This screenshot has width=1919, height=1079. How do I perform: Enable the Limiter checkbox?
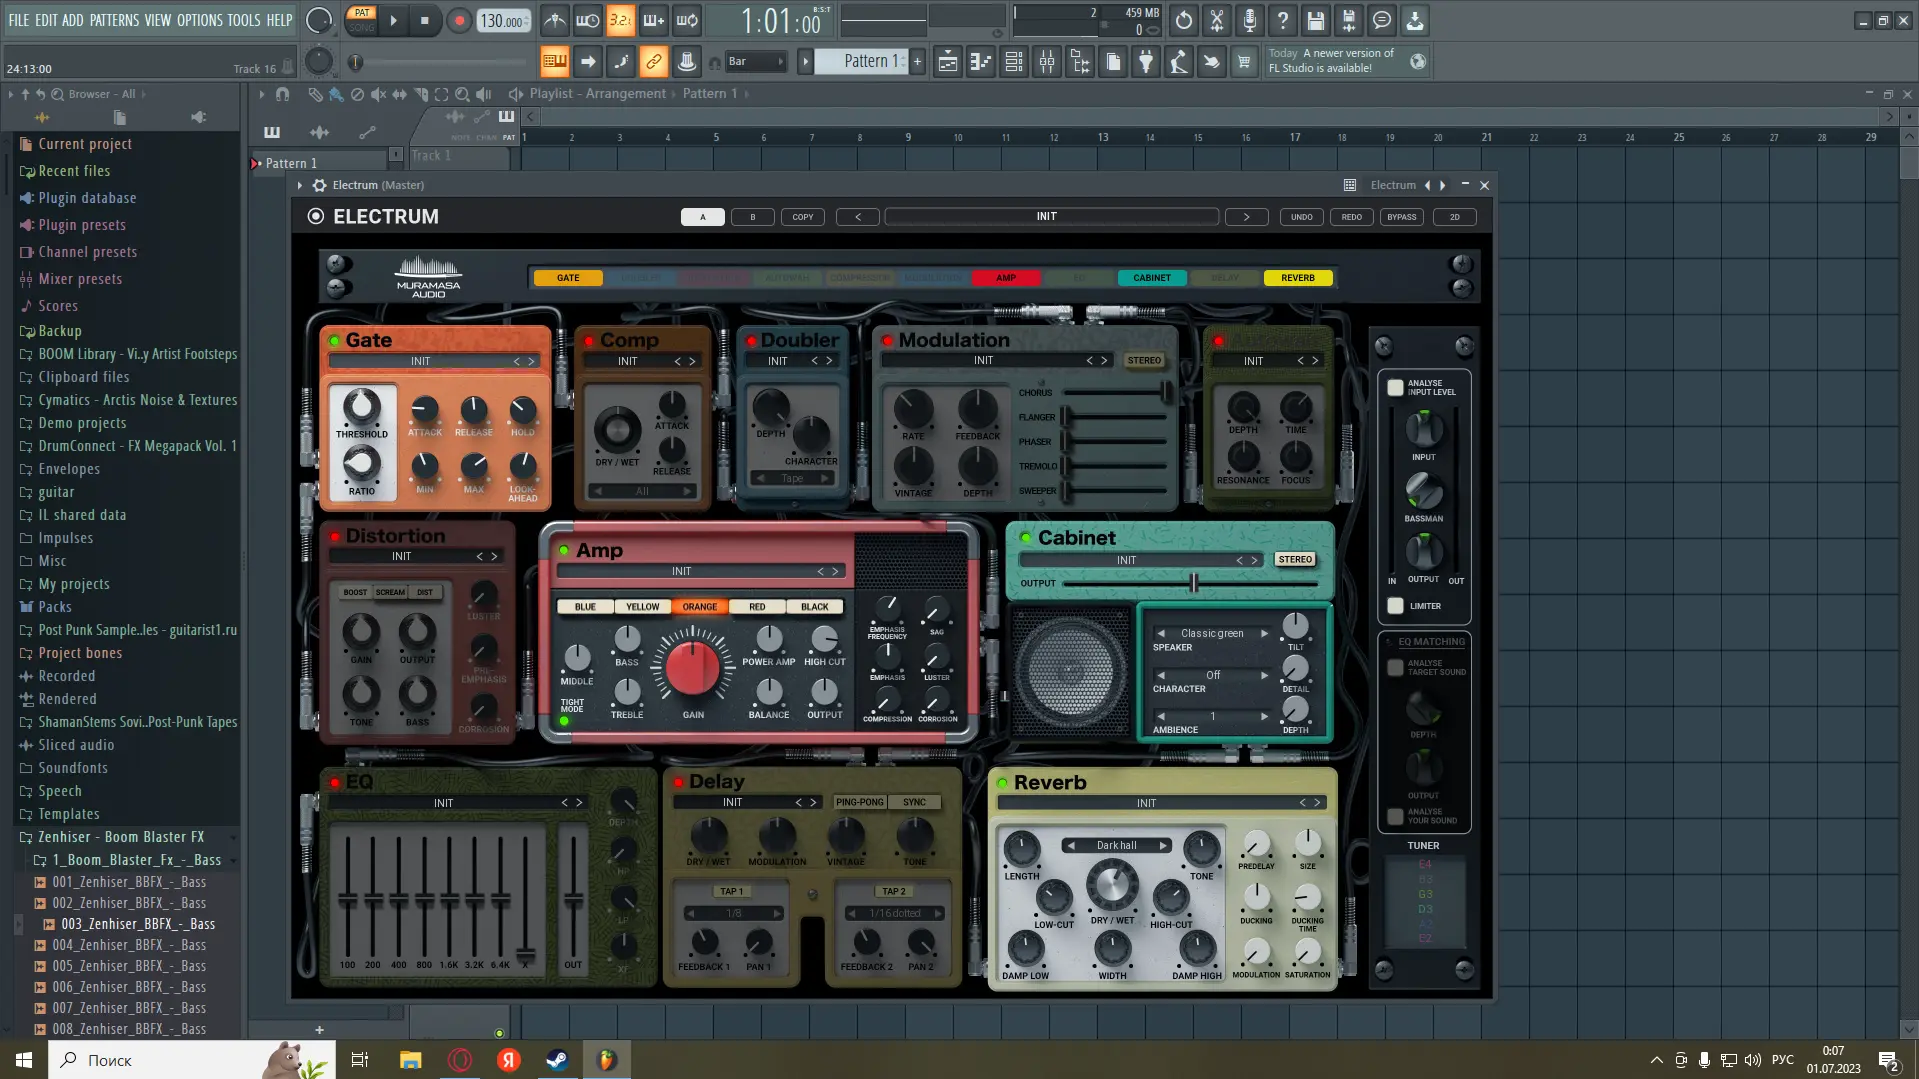(1395, 605)
